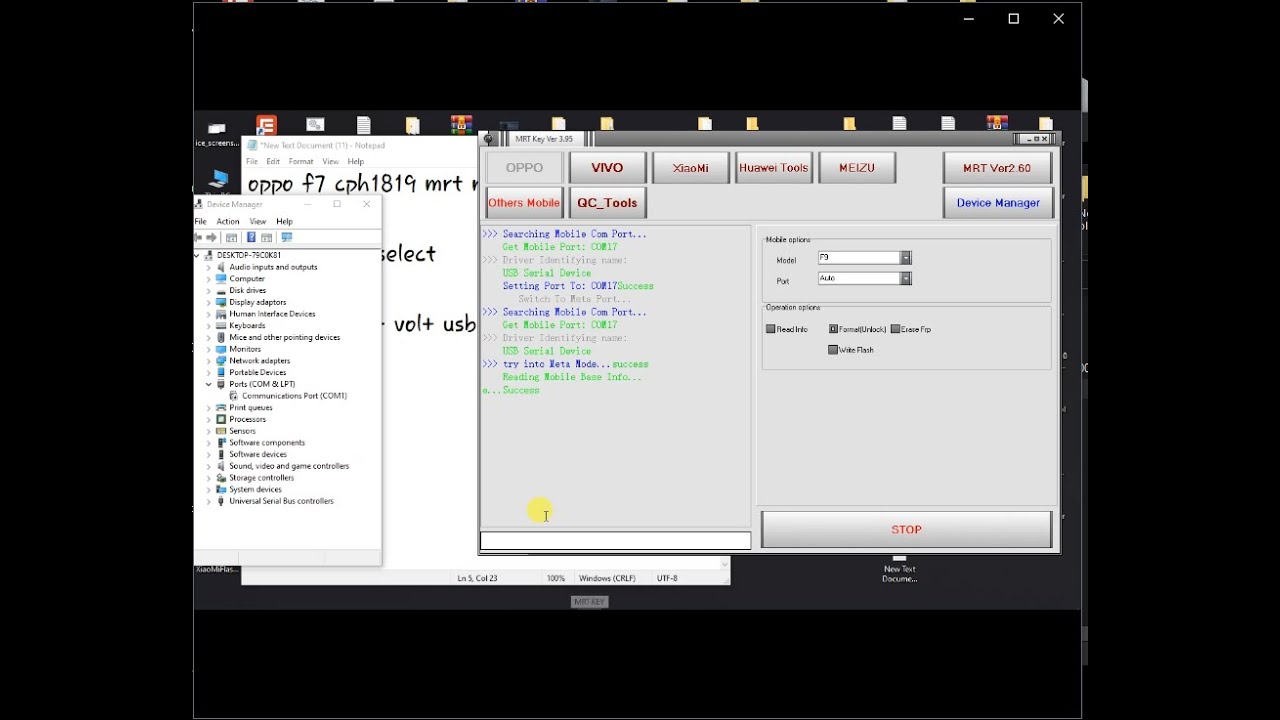This screenshot has height=720, width=1280.
Task: Tick the Read Info checkbox
Action: [771, 329]
